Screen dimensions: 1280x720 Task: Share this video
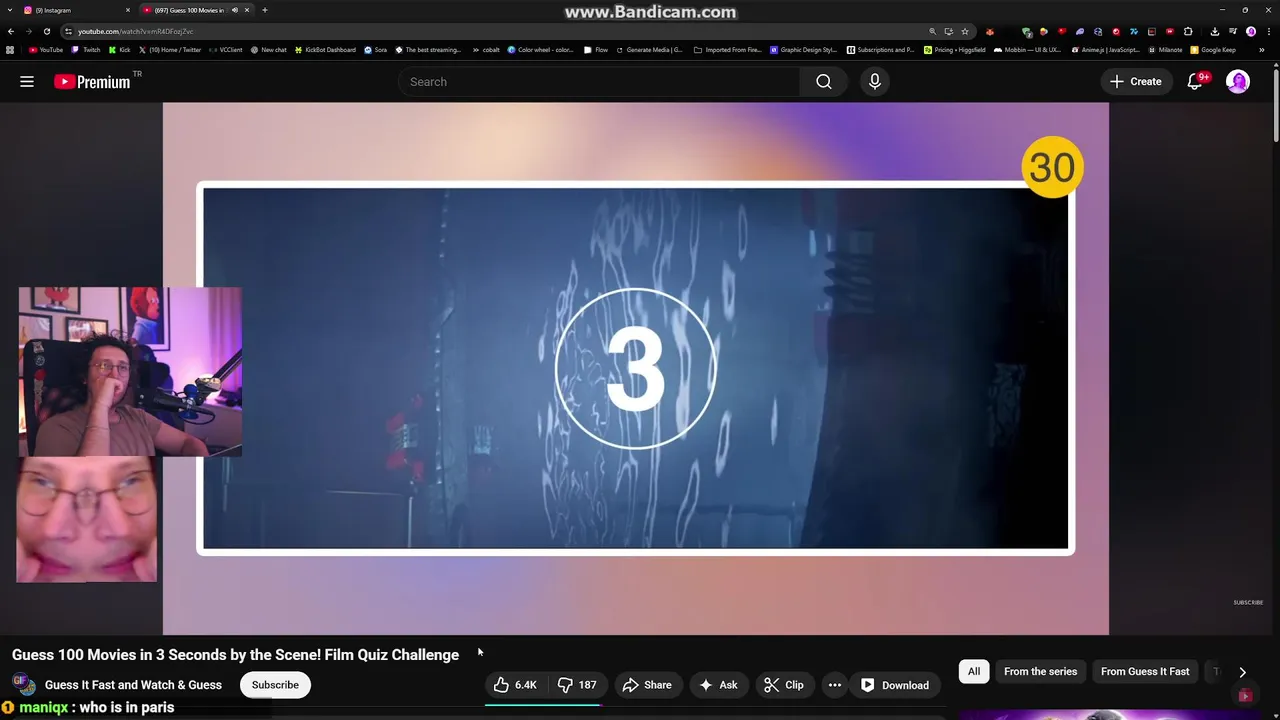pyautogui.click(x=646, y=685)
